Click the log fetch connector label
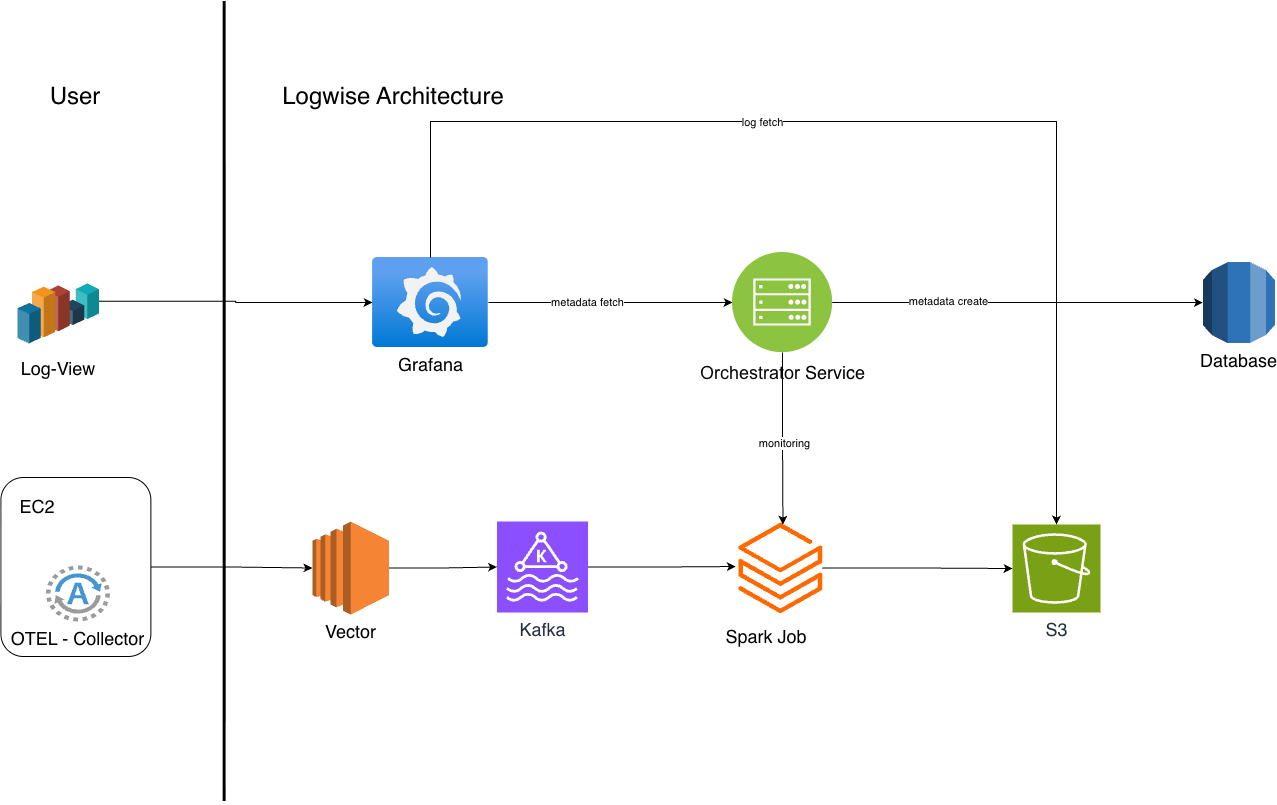 coord(761,122)
